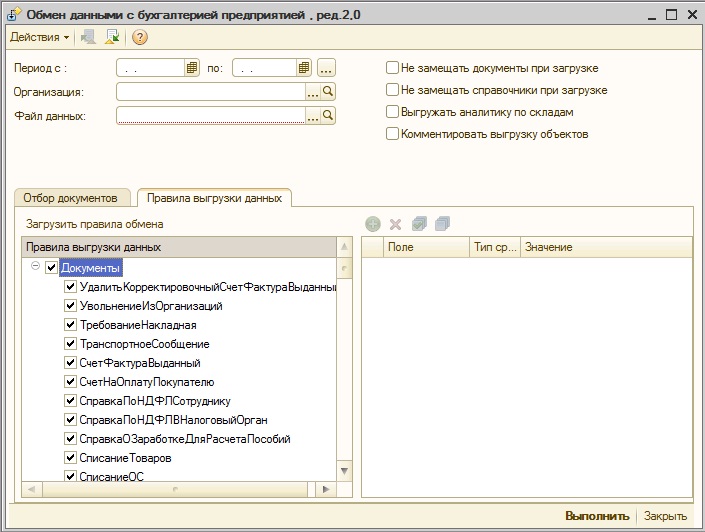Switch to Отбор документов tab
The width and height of the screenshot is (705, 532).
click(72, 197)
